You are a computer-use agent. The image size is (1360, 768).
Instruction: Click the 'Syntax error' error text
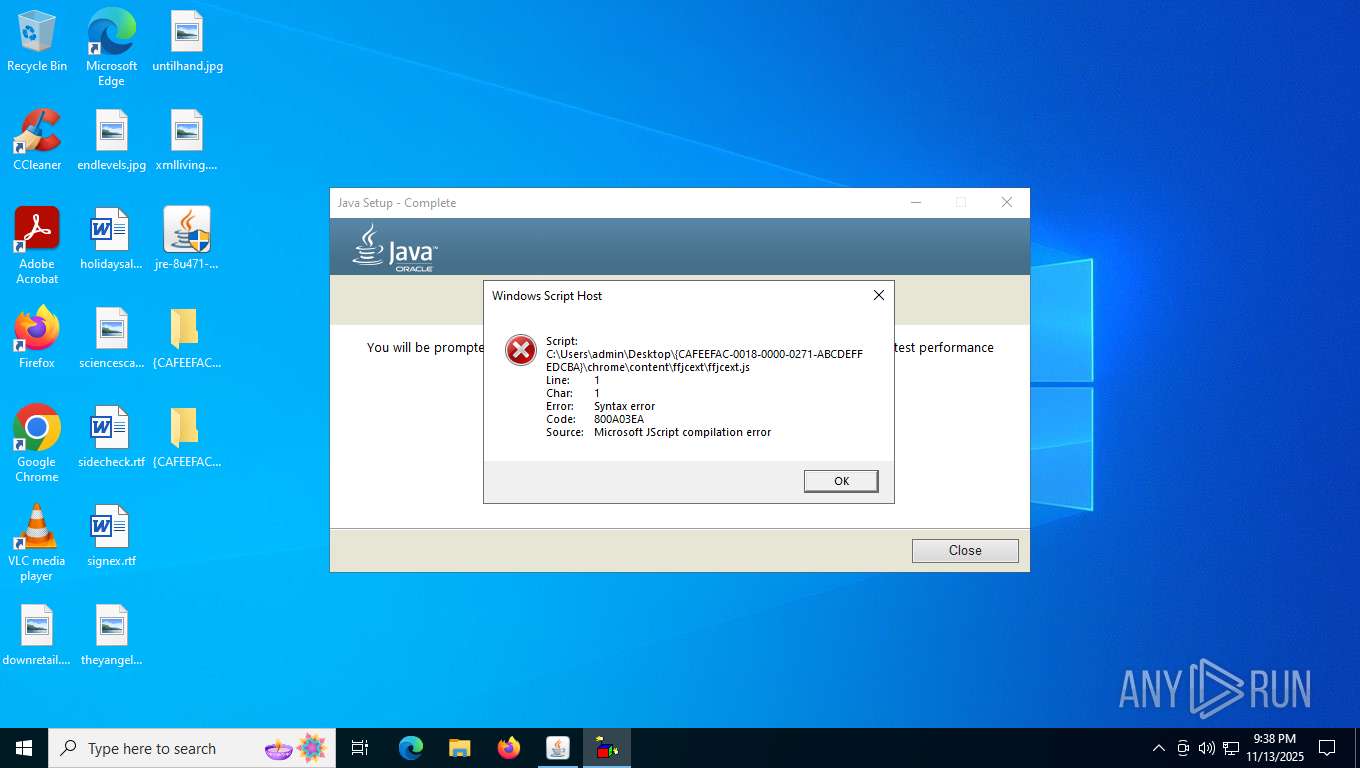(624, 406)
